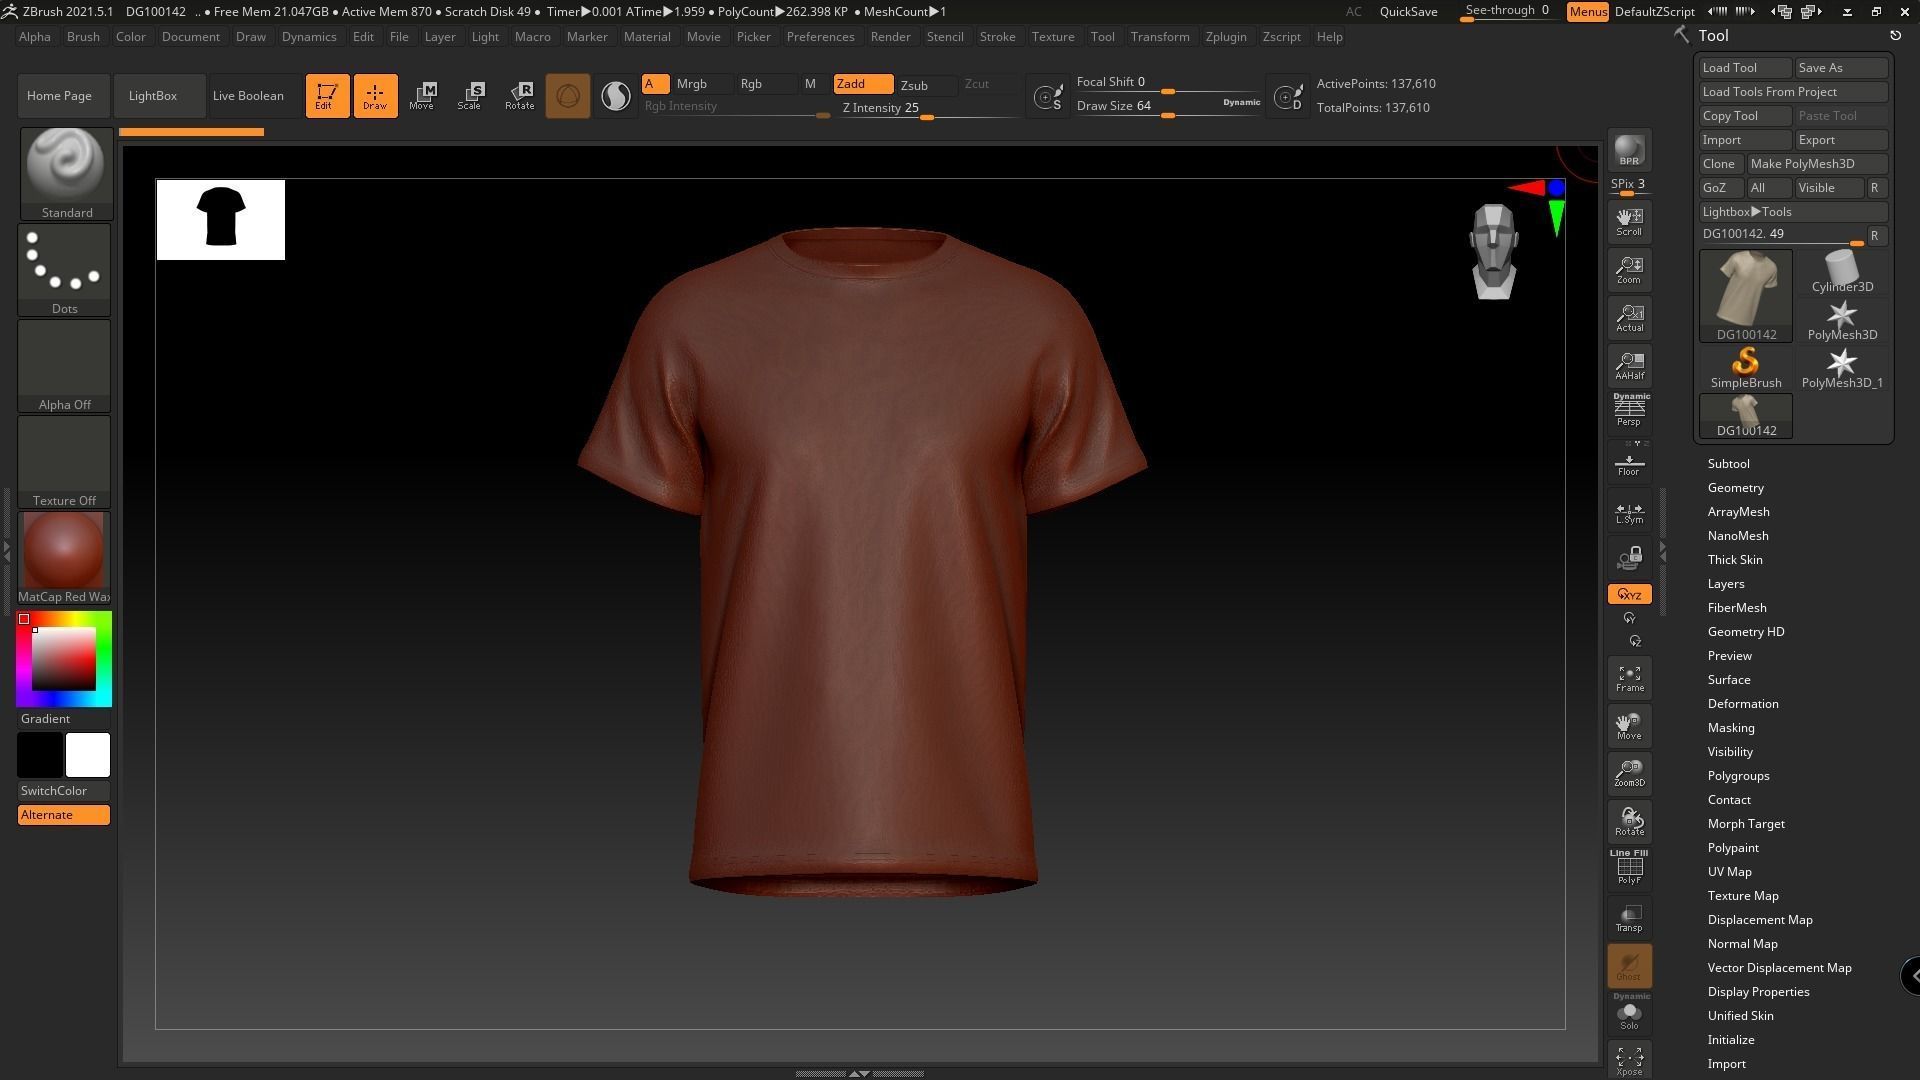Image resolution: width=1920 pixels, height=1080 pixels.
Task: Open the Render menu
Action: (x=889, y=37)
